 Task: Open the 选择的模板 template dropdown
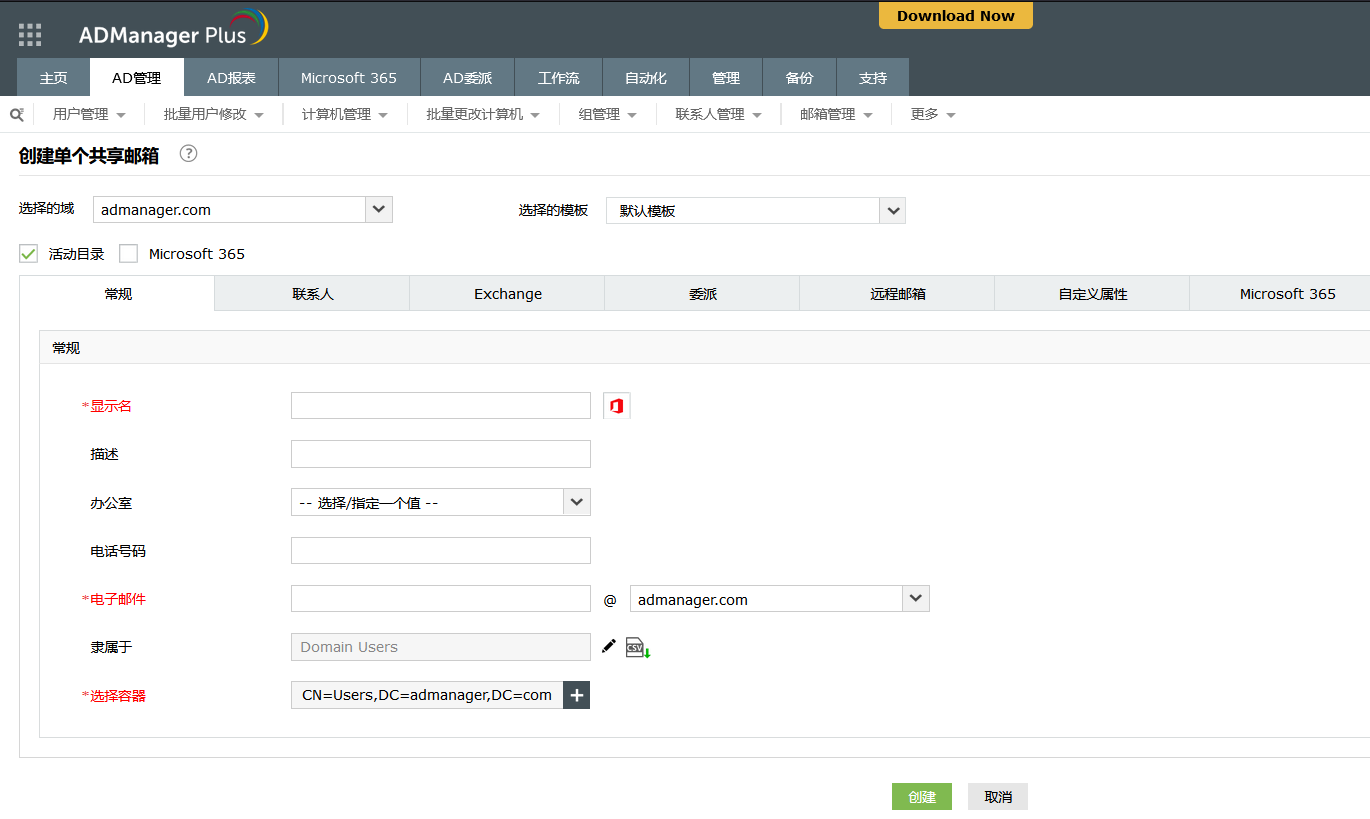tap(892, 211)
